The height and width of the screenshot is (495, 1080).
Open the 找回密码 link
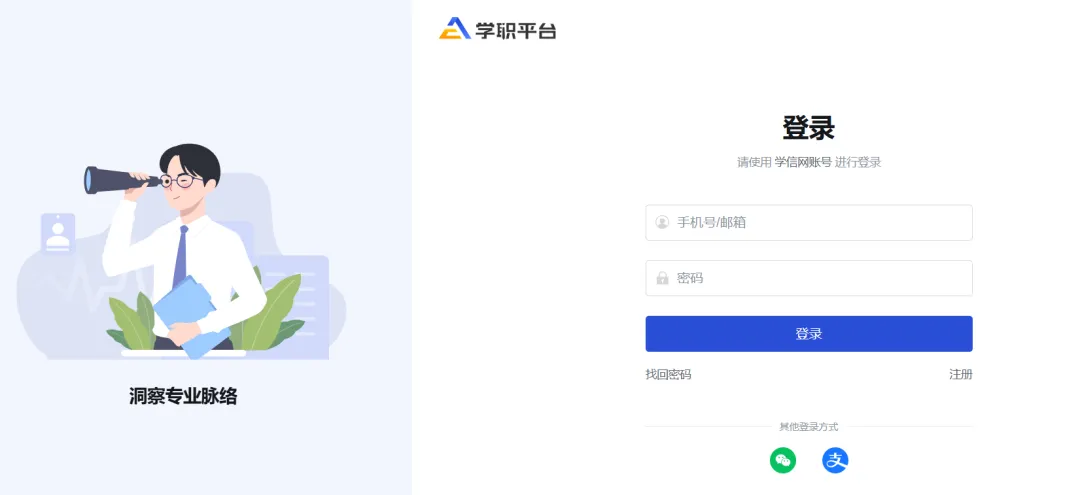[x=668, y=374]
